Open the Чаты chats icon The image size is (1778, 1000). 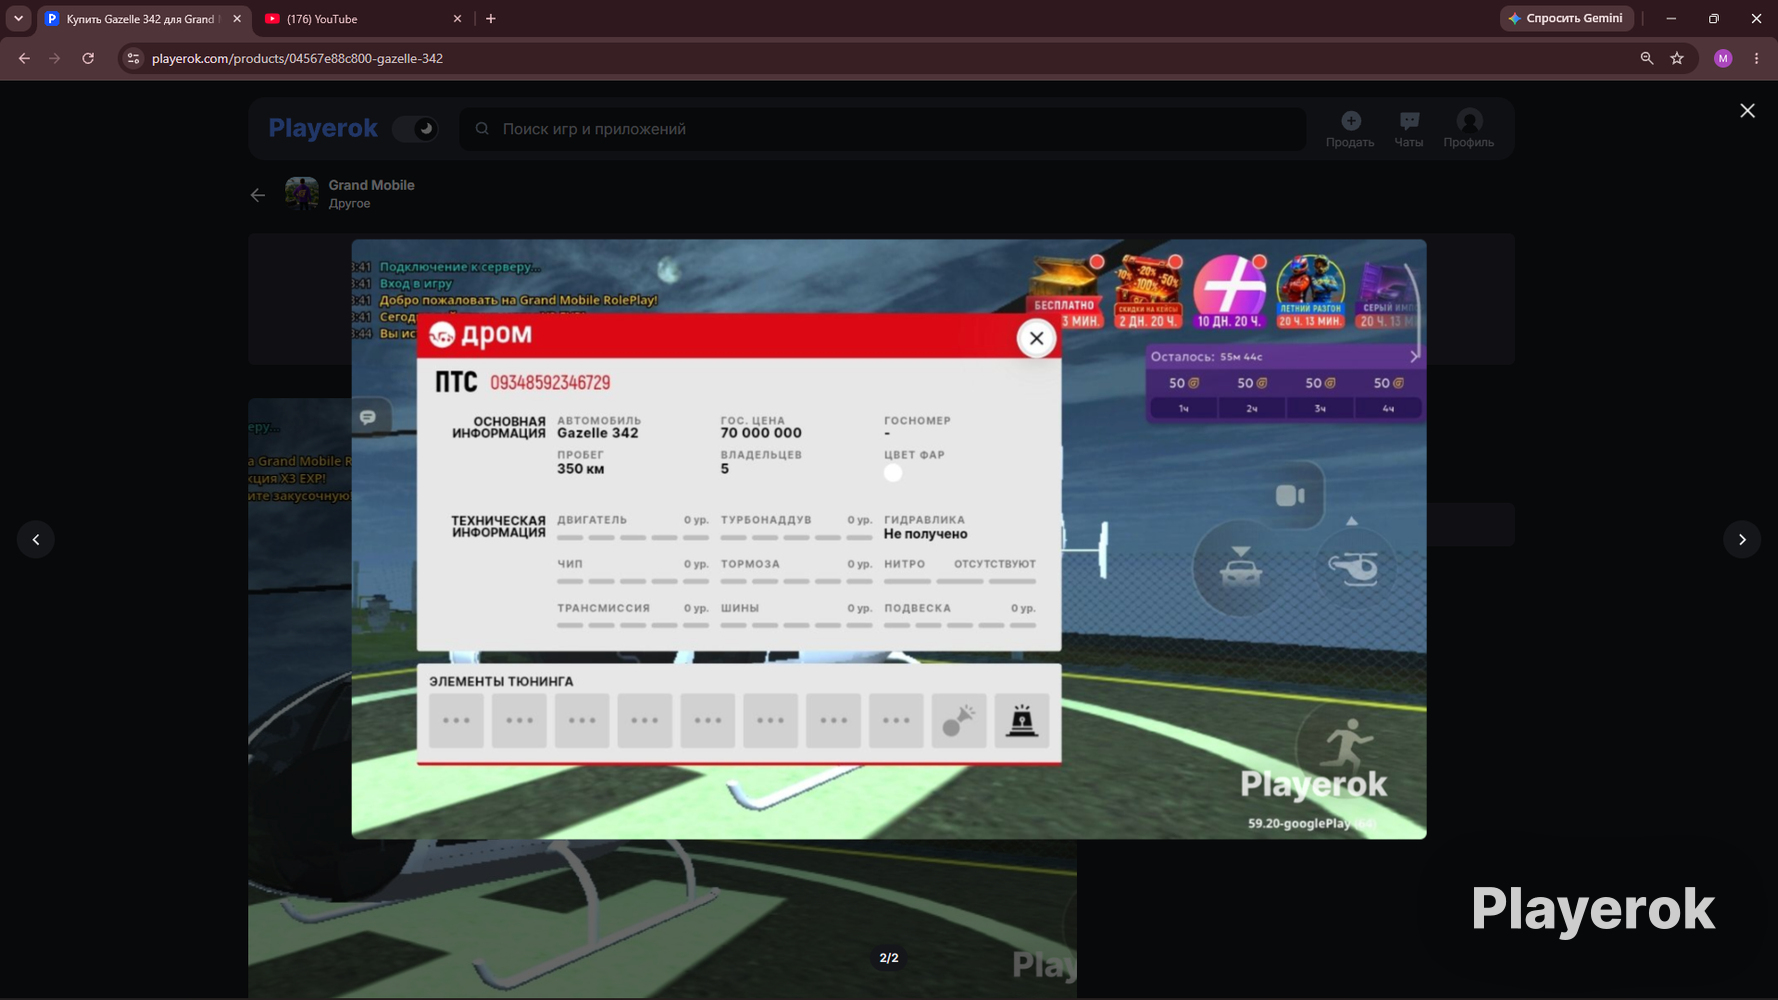1409,129
